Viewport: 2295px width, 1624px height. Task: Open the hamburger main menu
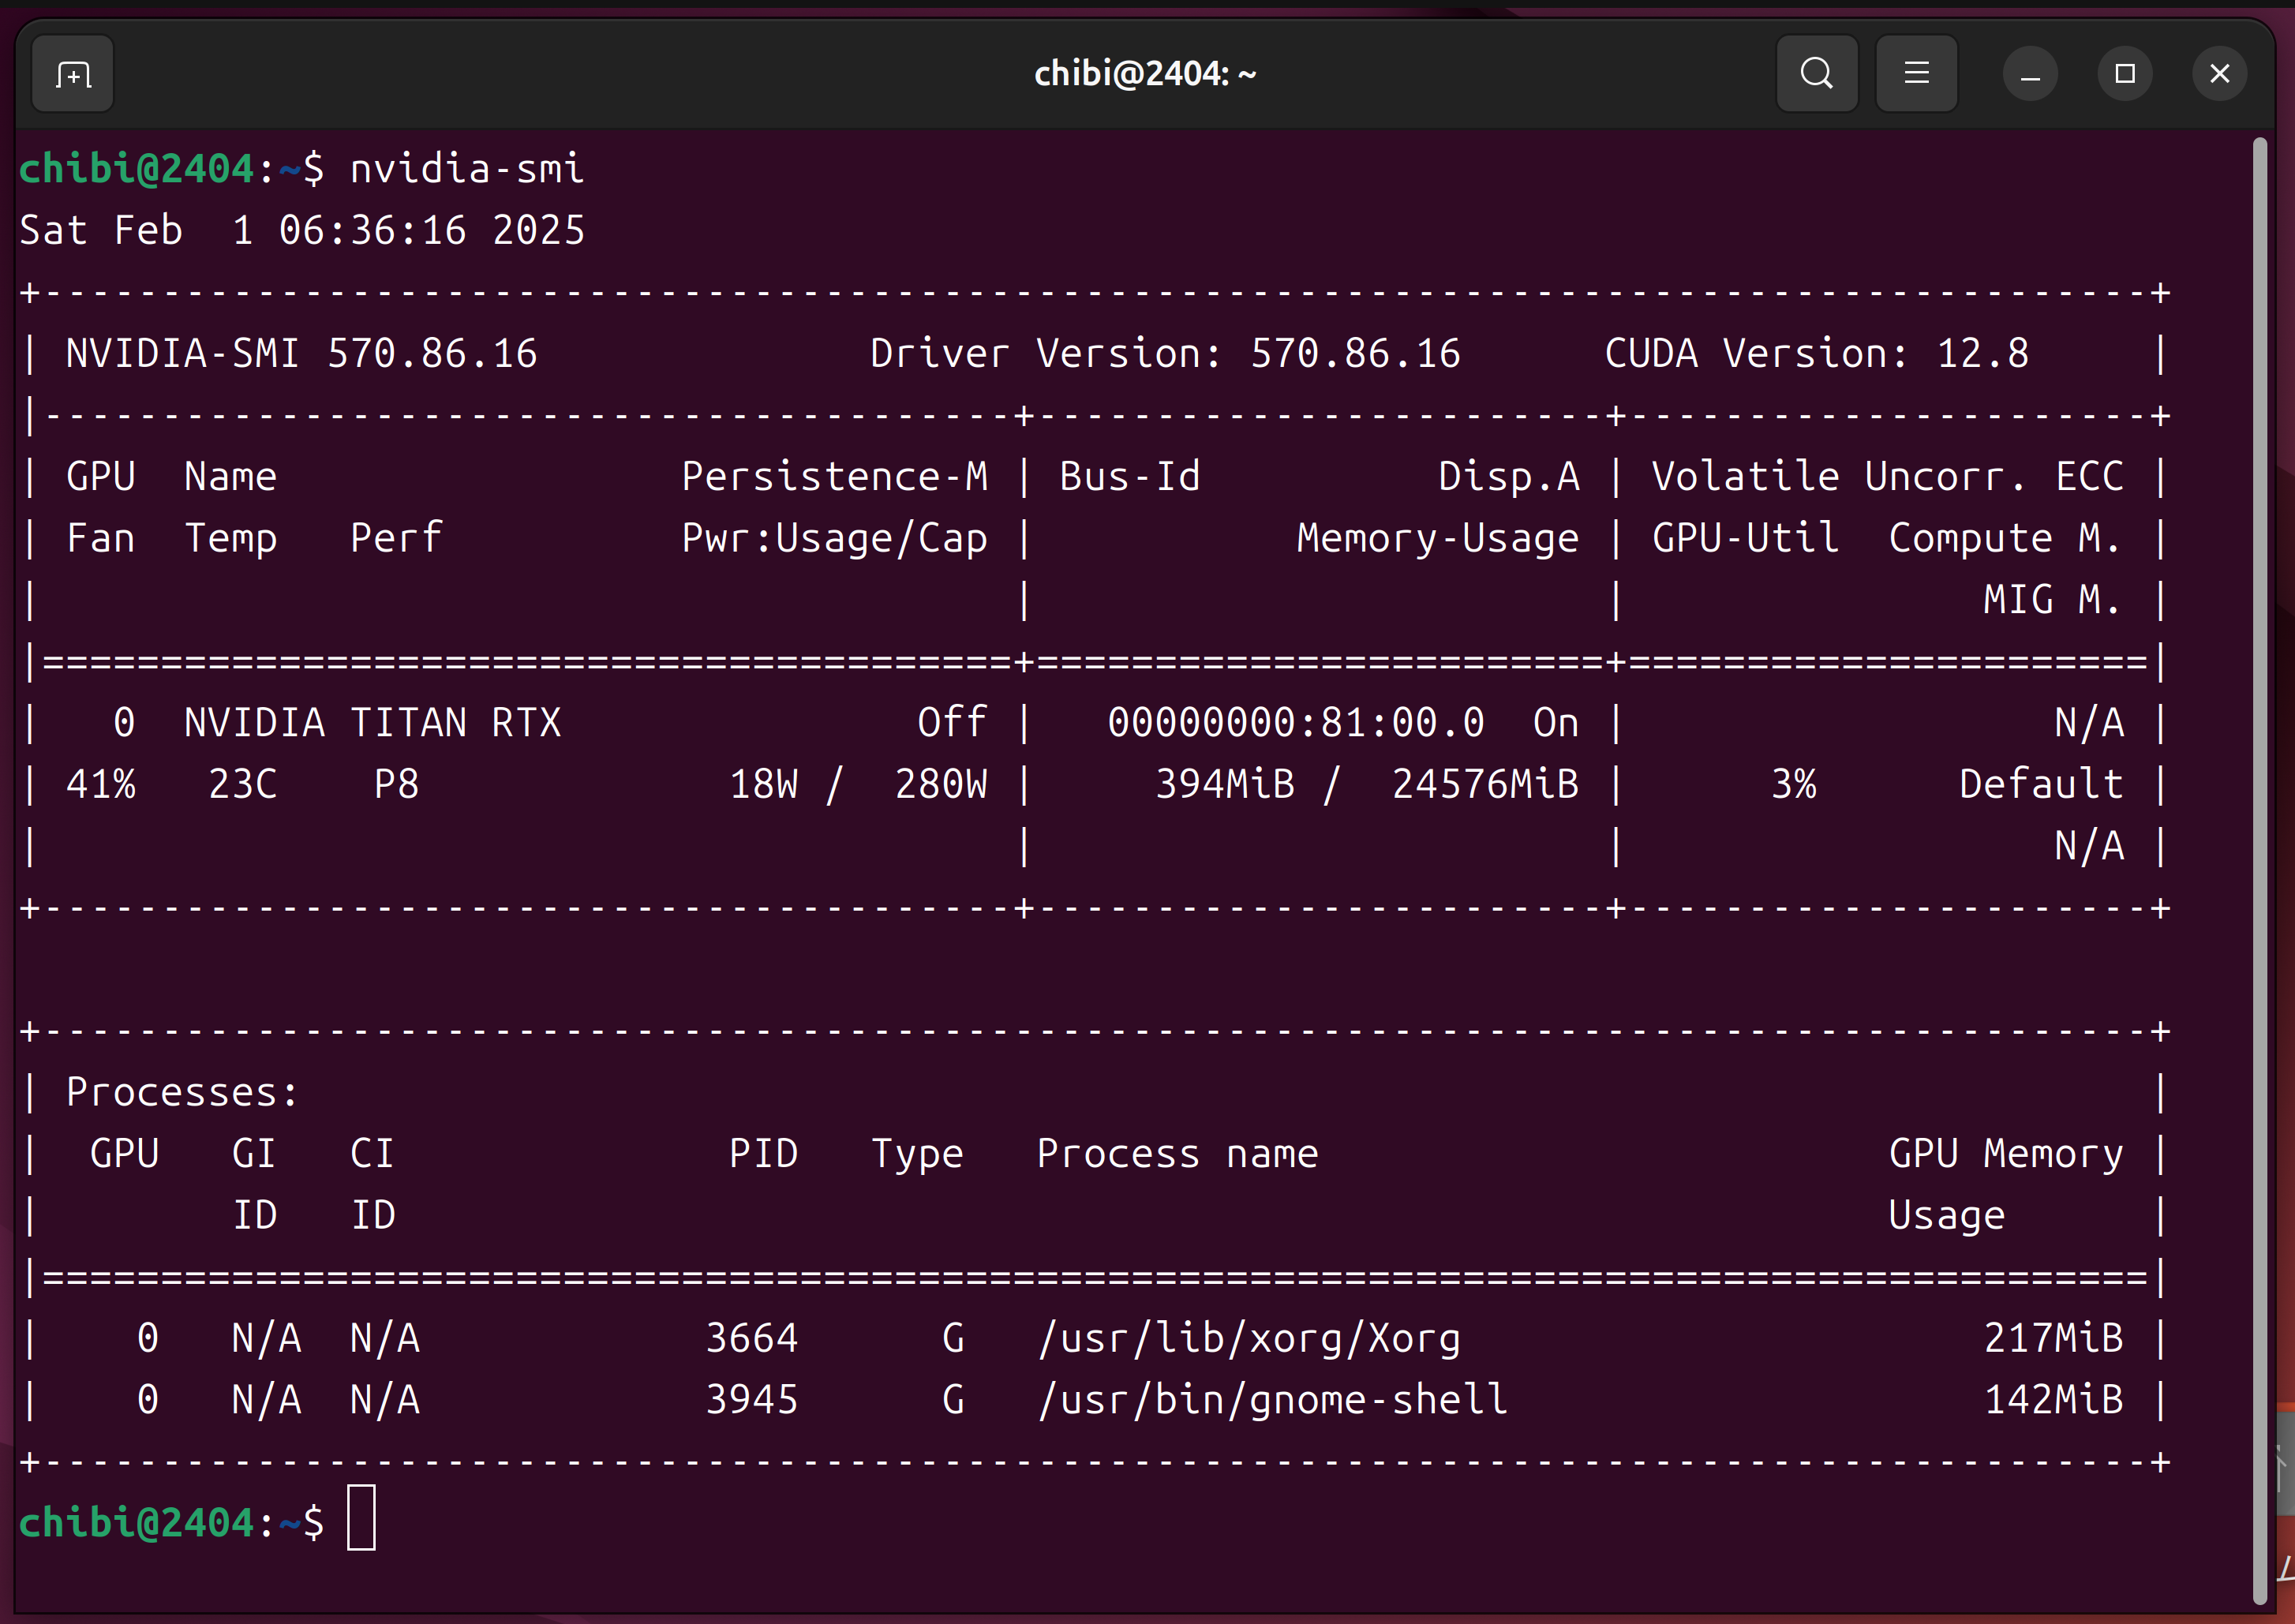pyautogui.click(x=1916, y=74)
